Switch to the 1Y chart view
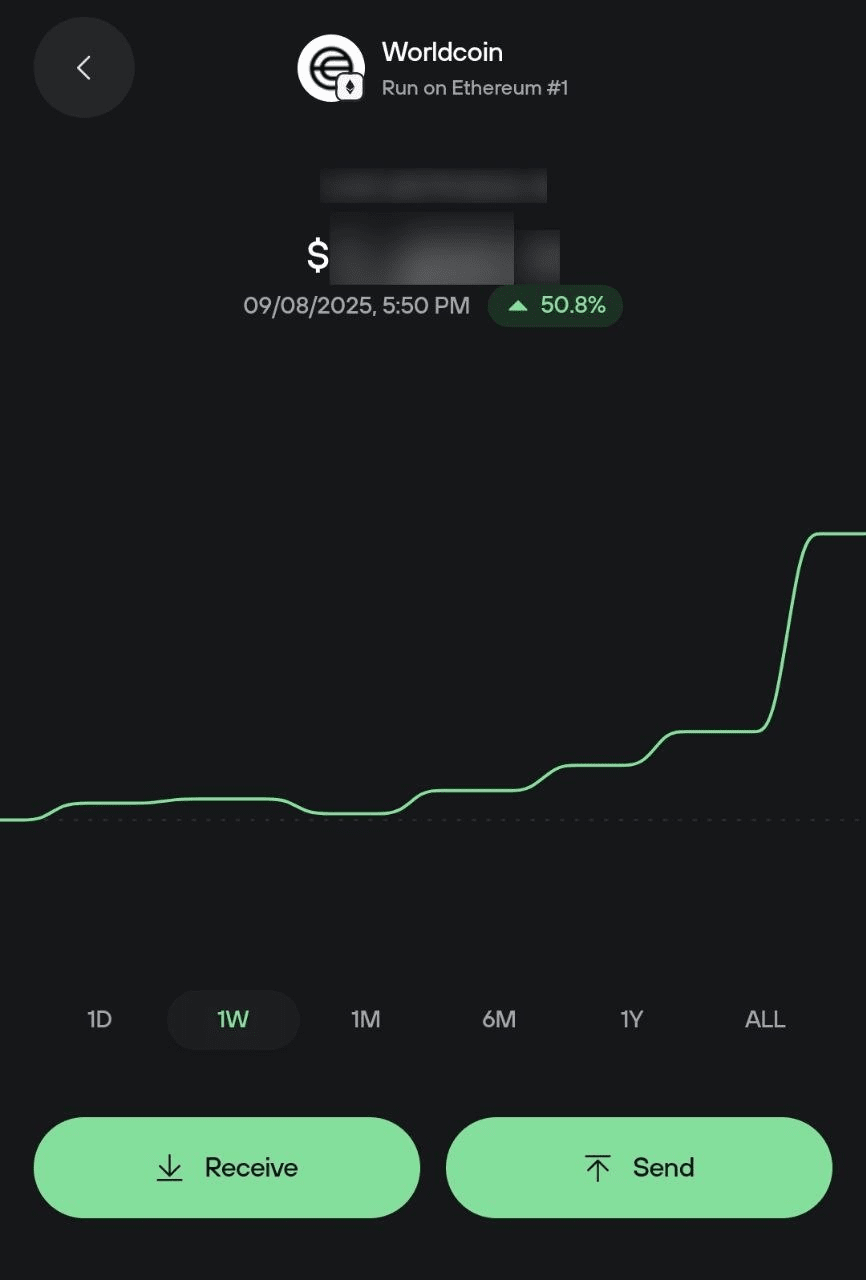 pos(632,1020)
